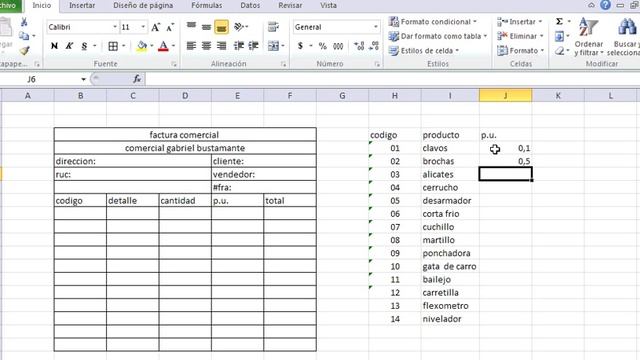Switch to the Revisar tab
The width and height of the screenshot is (640, 360).
[290, 5]
